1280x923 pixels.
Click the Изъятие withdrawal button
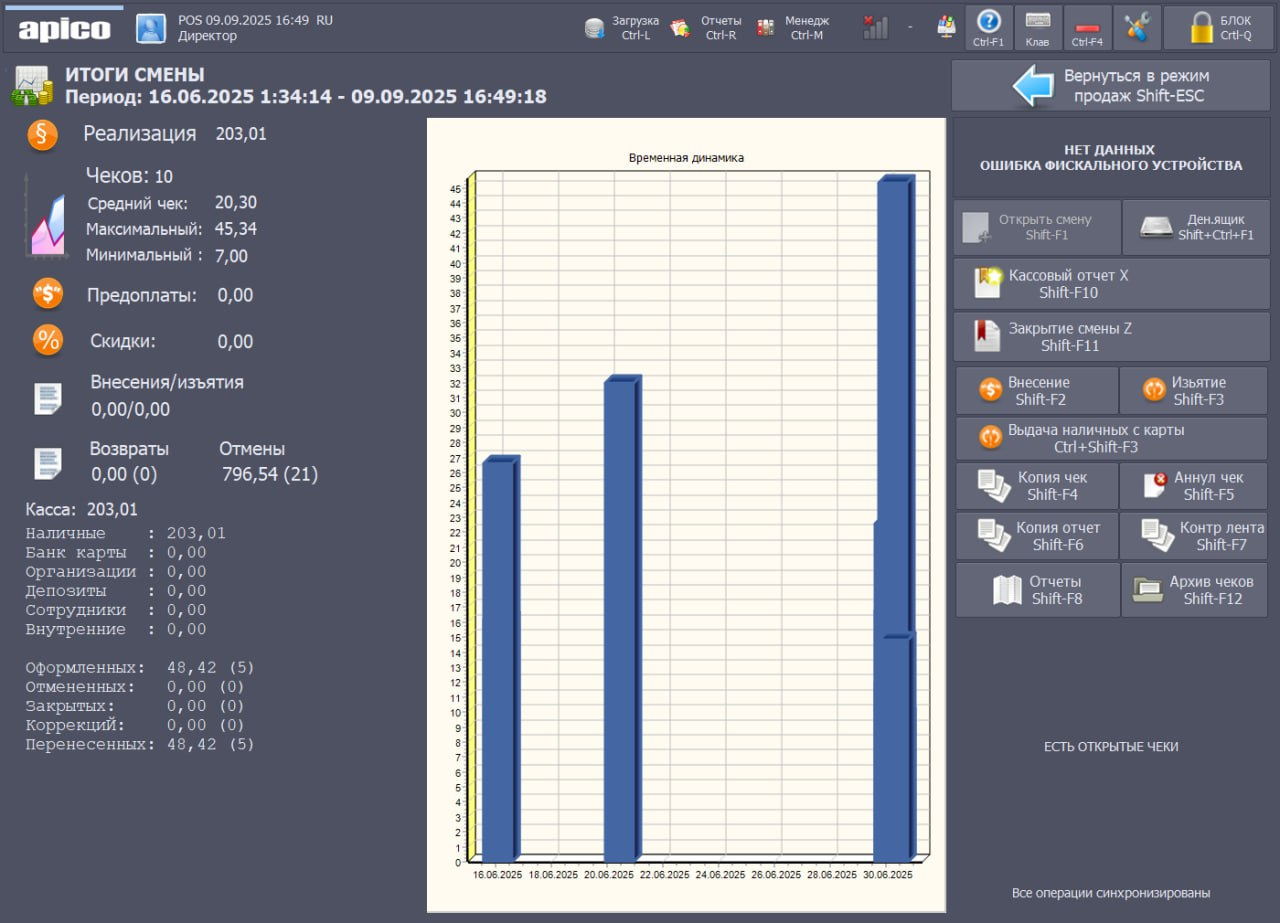1193,390
